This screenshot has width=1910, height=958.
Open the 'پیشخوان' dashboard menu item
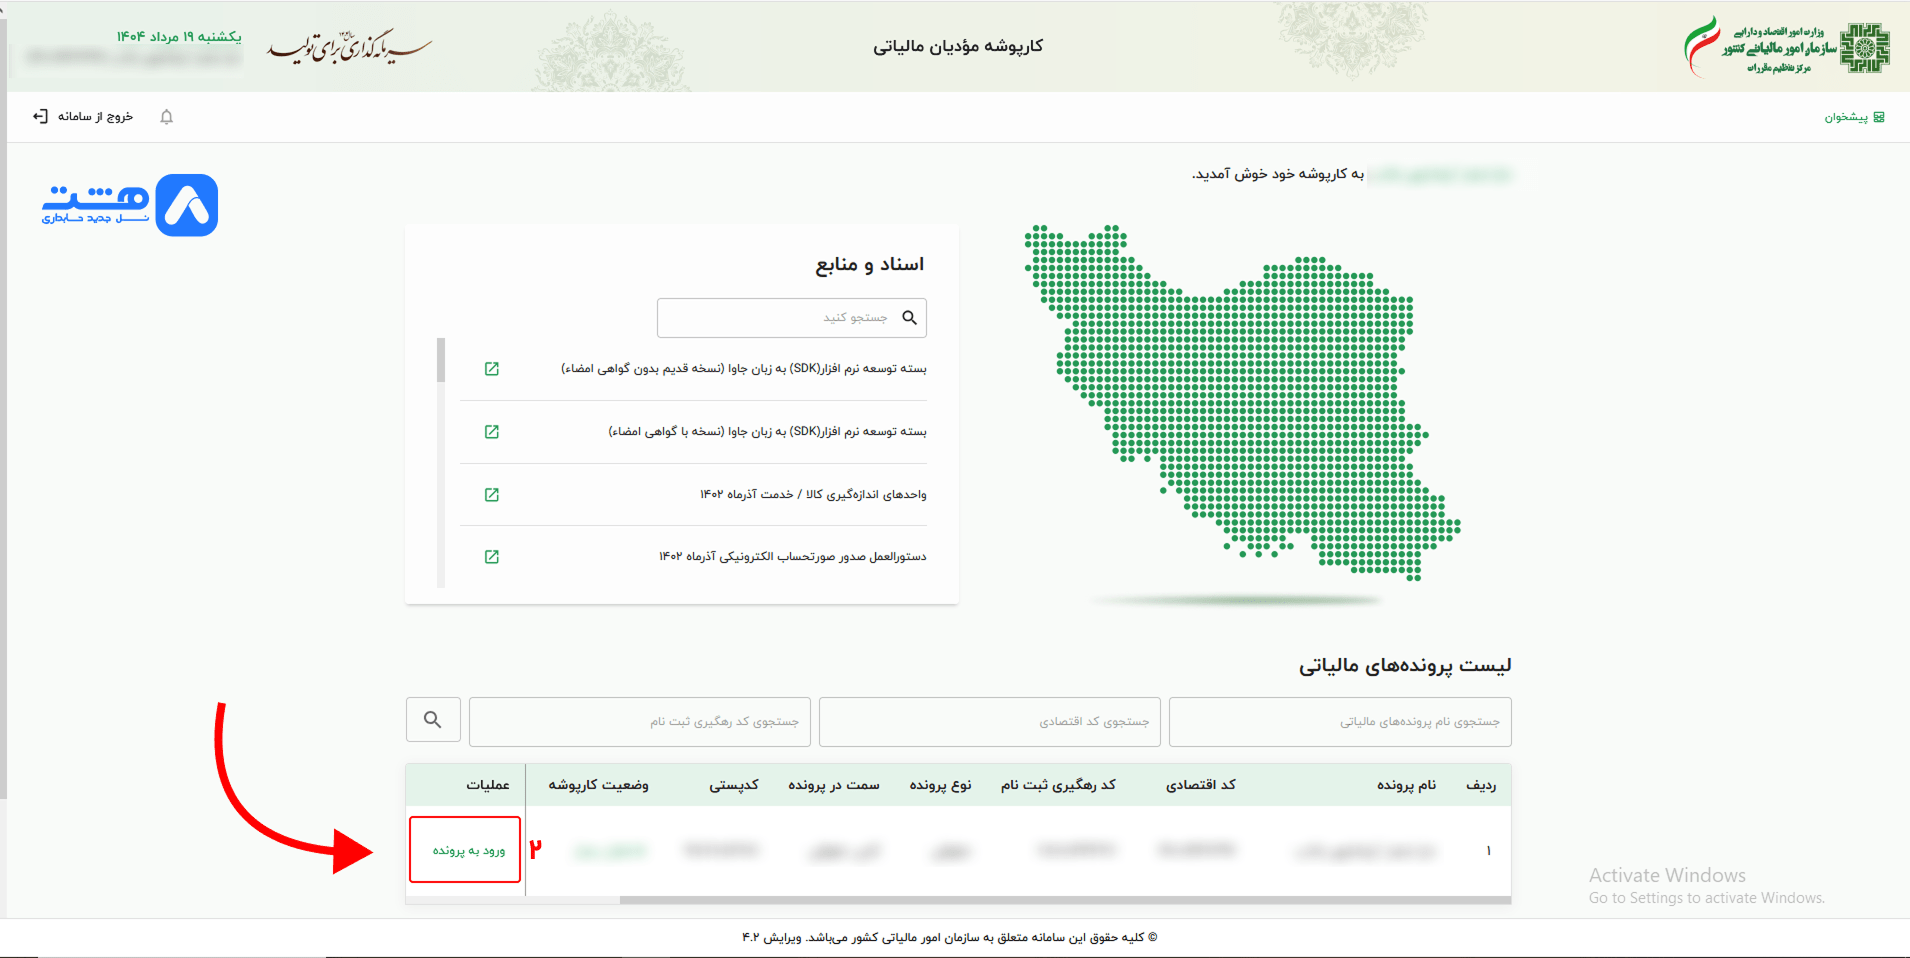point(1853,117)
